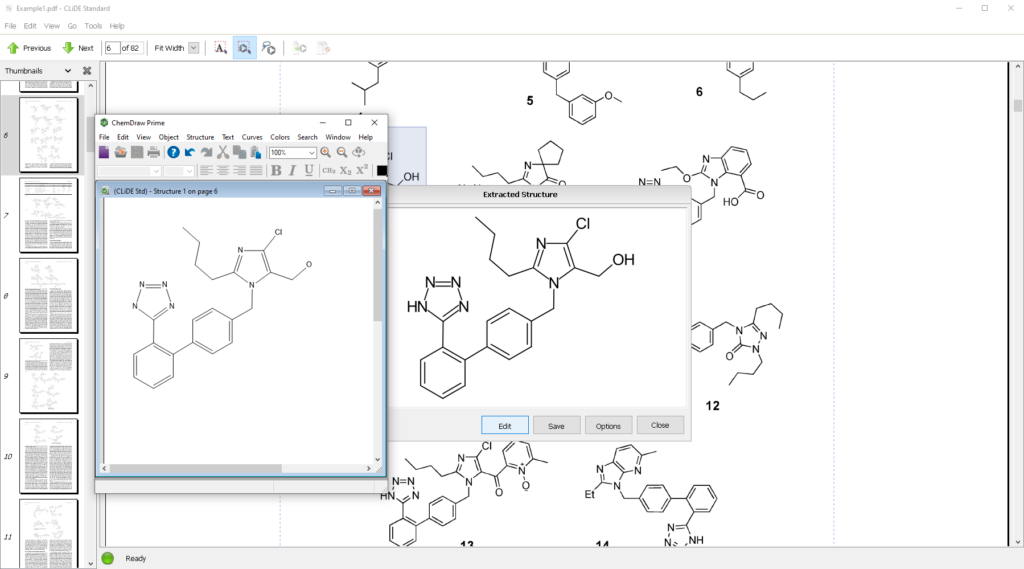Image resolution: width=1024 pixels, height=569 pixels.
Task: Click the ChemDraw undo arrow icon
Action: 190,152
